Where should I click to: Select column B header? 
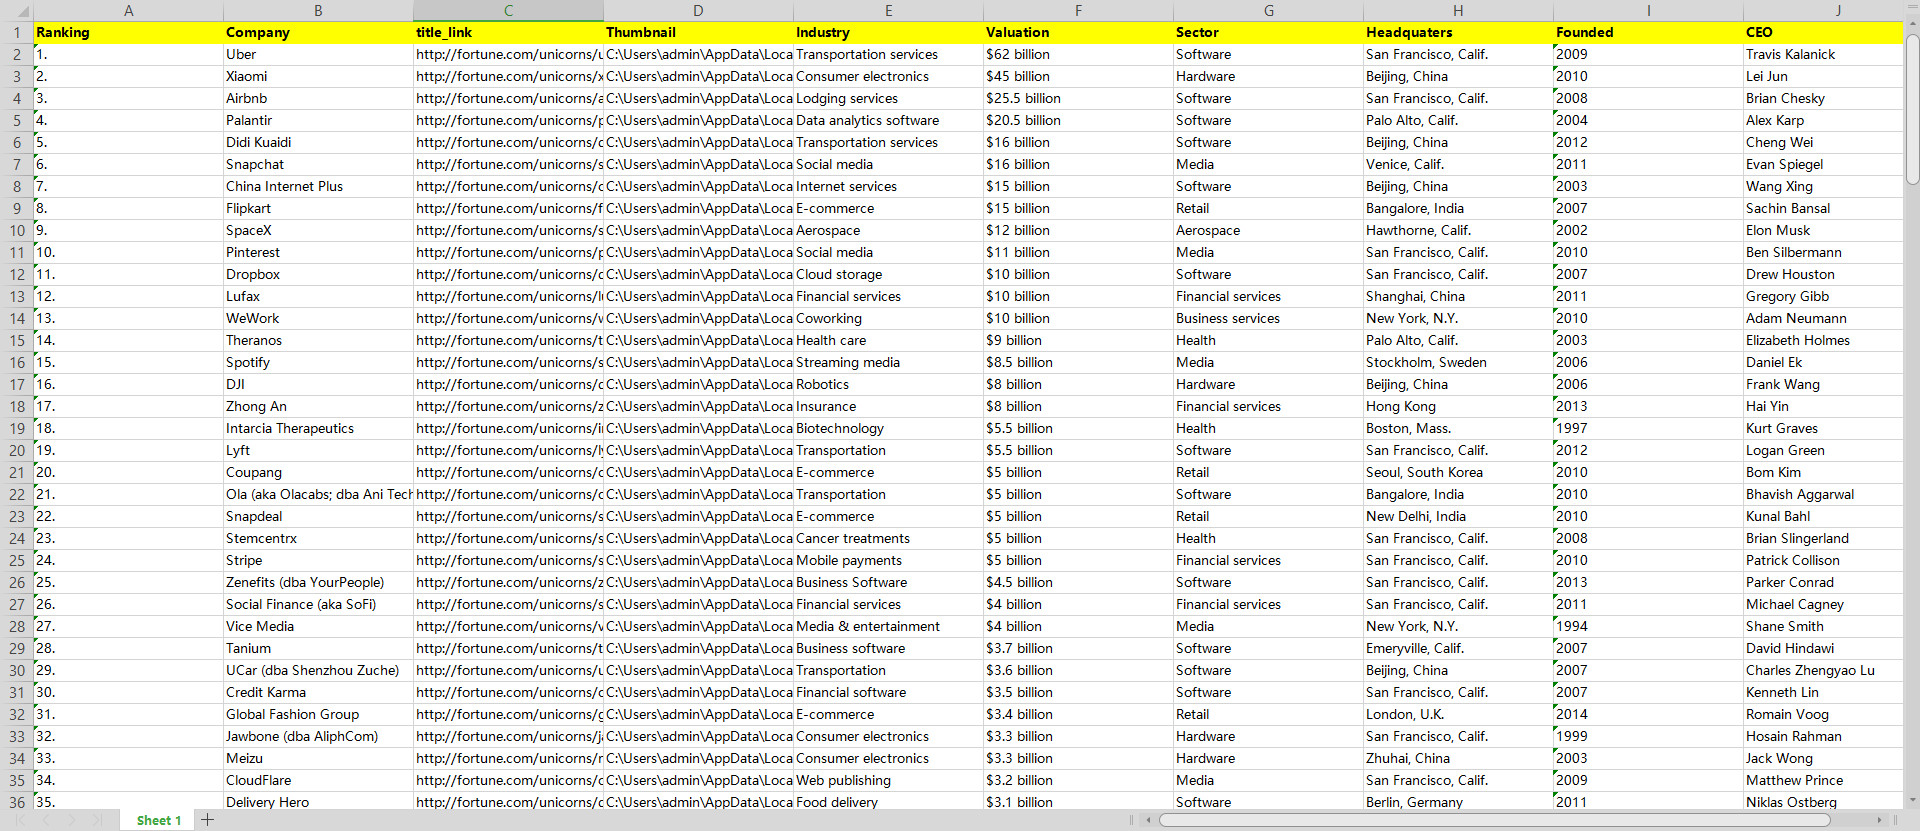click(318, 10)
